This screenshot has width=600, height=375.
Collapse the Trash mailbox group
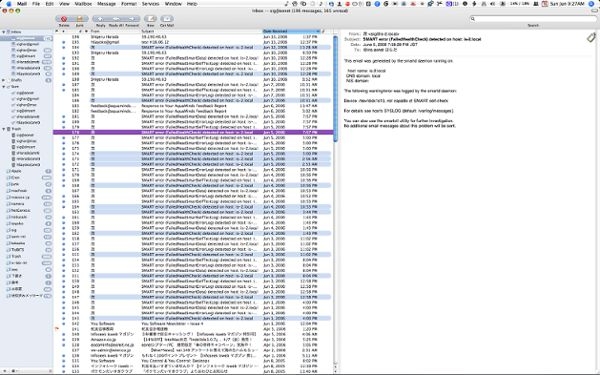[3, 129]
